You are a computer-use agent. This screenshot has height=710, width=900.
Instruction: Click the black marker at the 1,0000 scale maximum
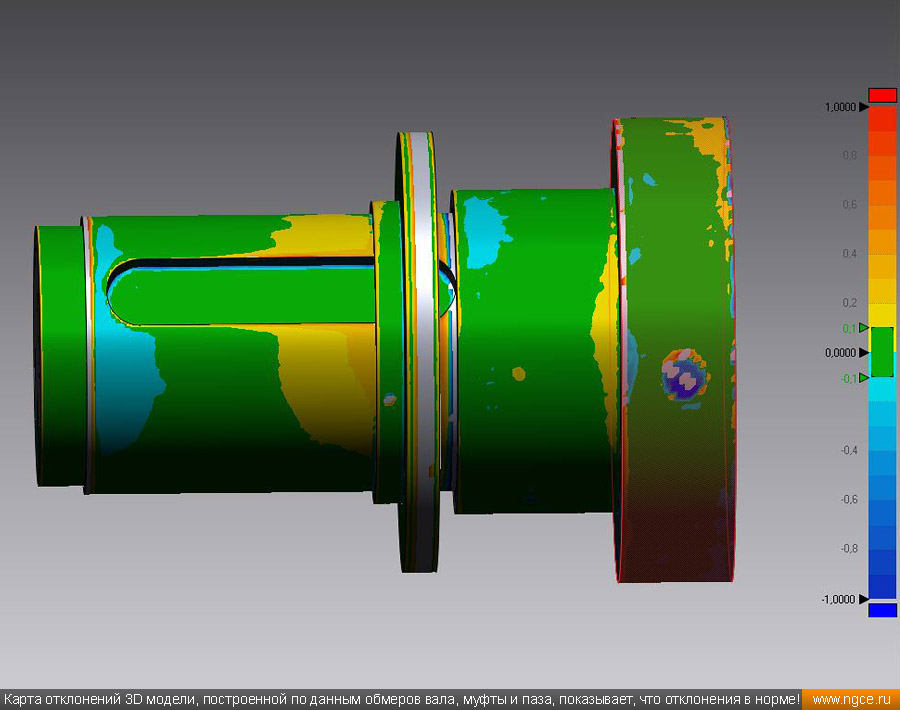point(864,107)
